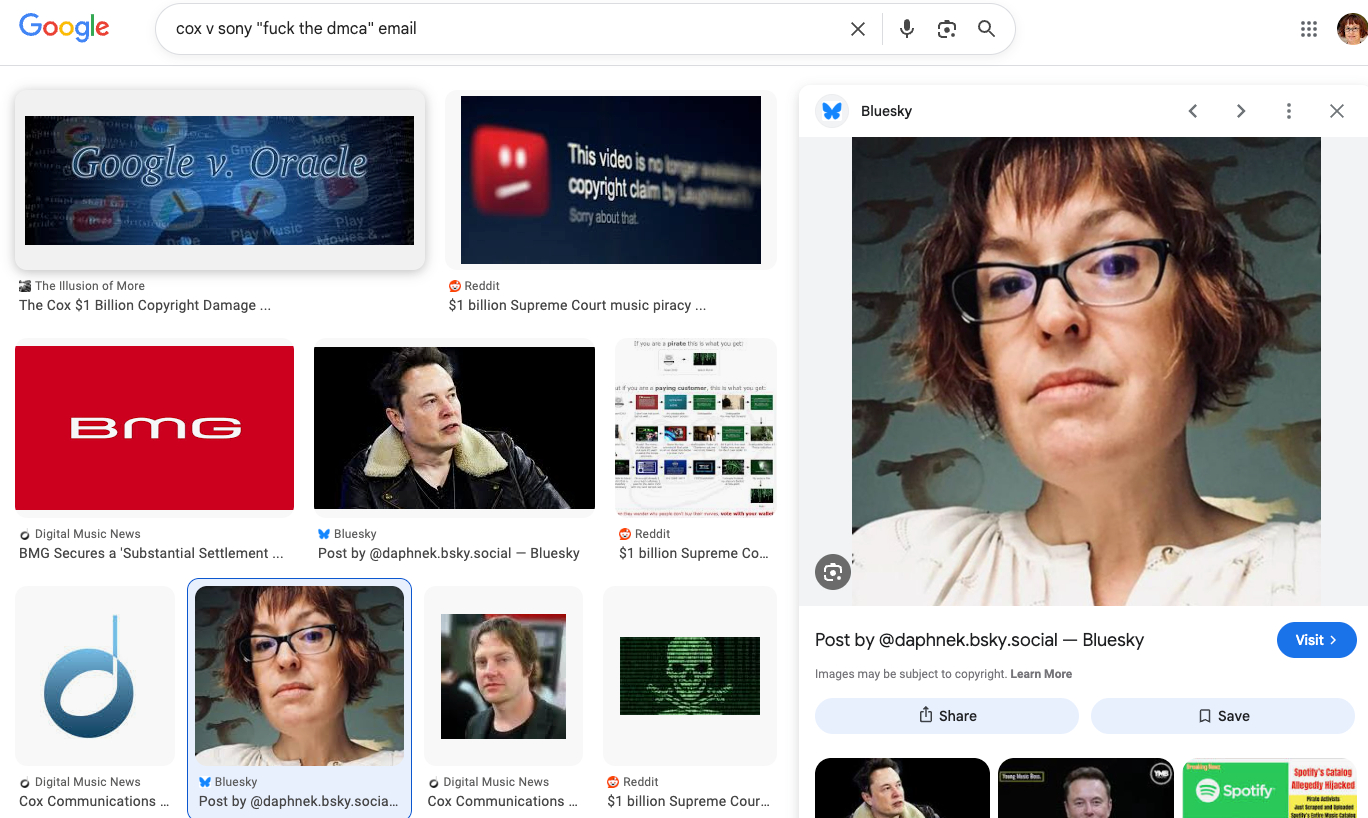
Task: Save the image with Save button
Action: pyautogui.click(x=1223, y=716)
